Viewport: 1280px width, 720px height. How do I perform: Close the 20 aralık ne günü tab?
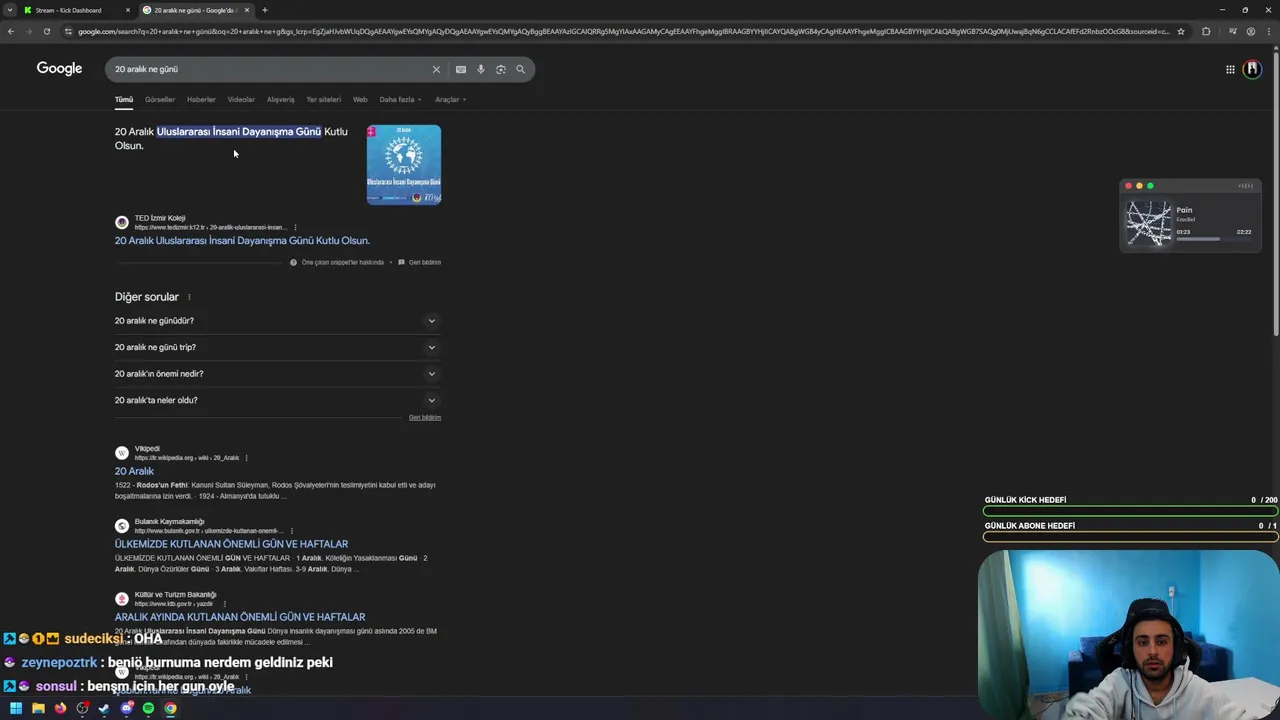coord(247,10)
